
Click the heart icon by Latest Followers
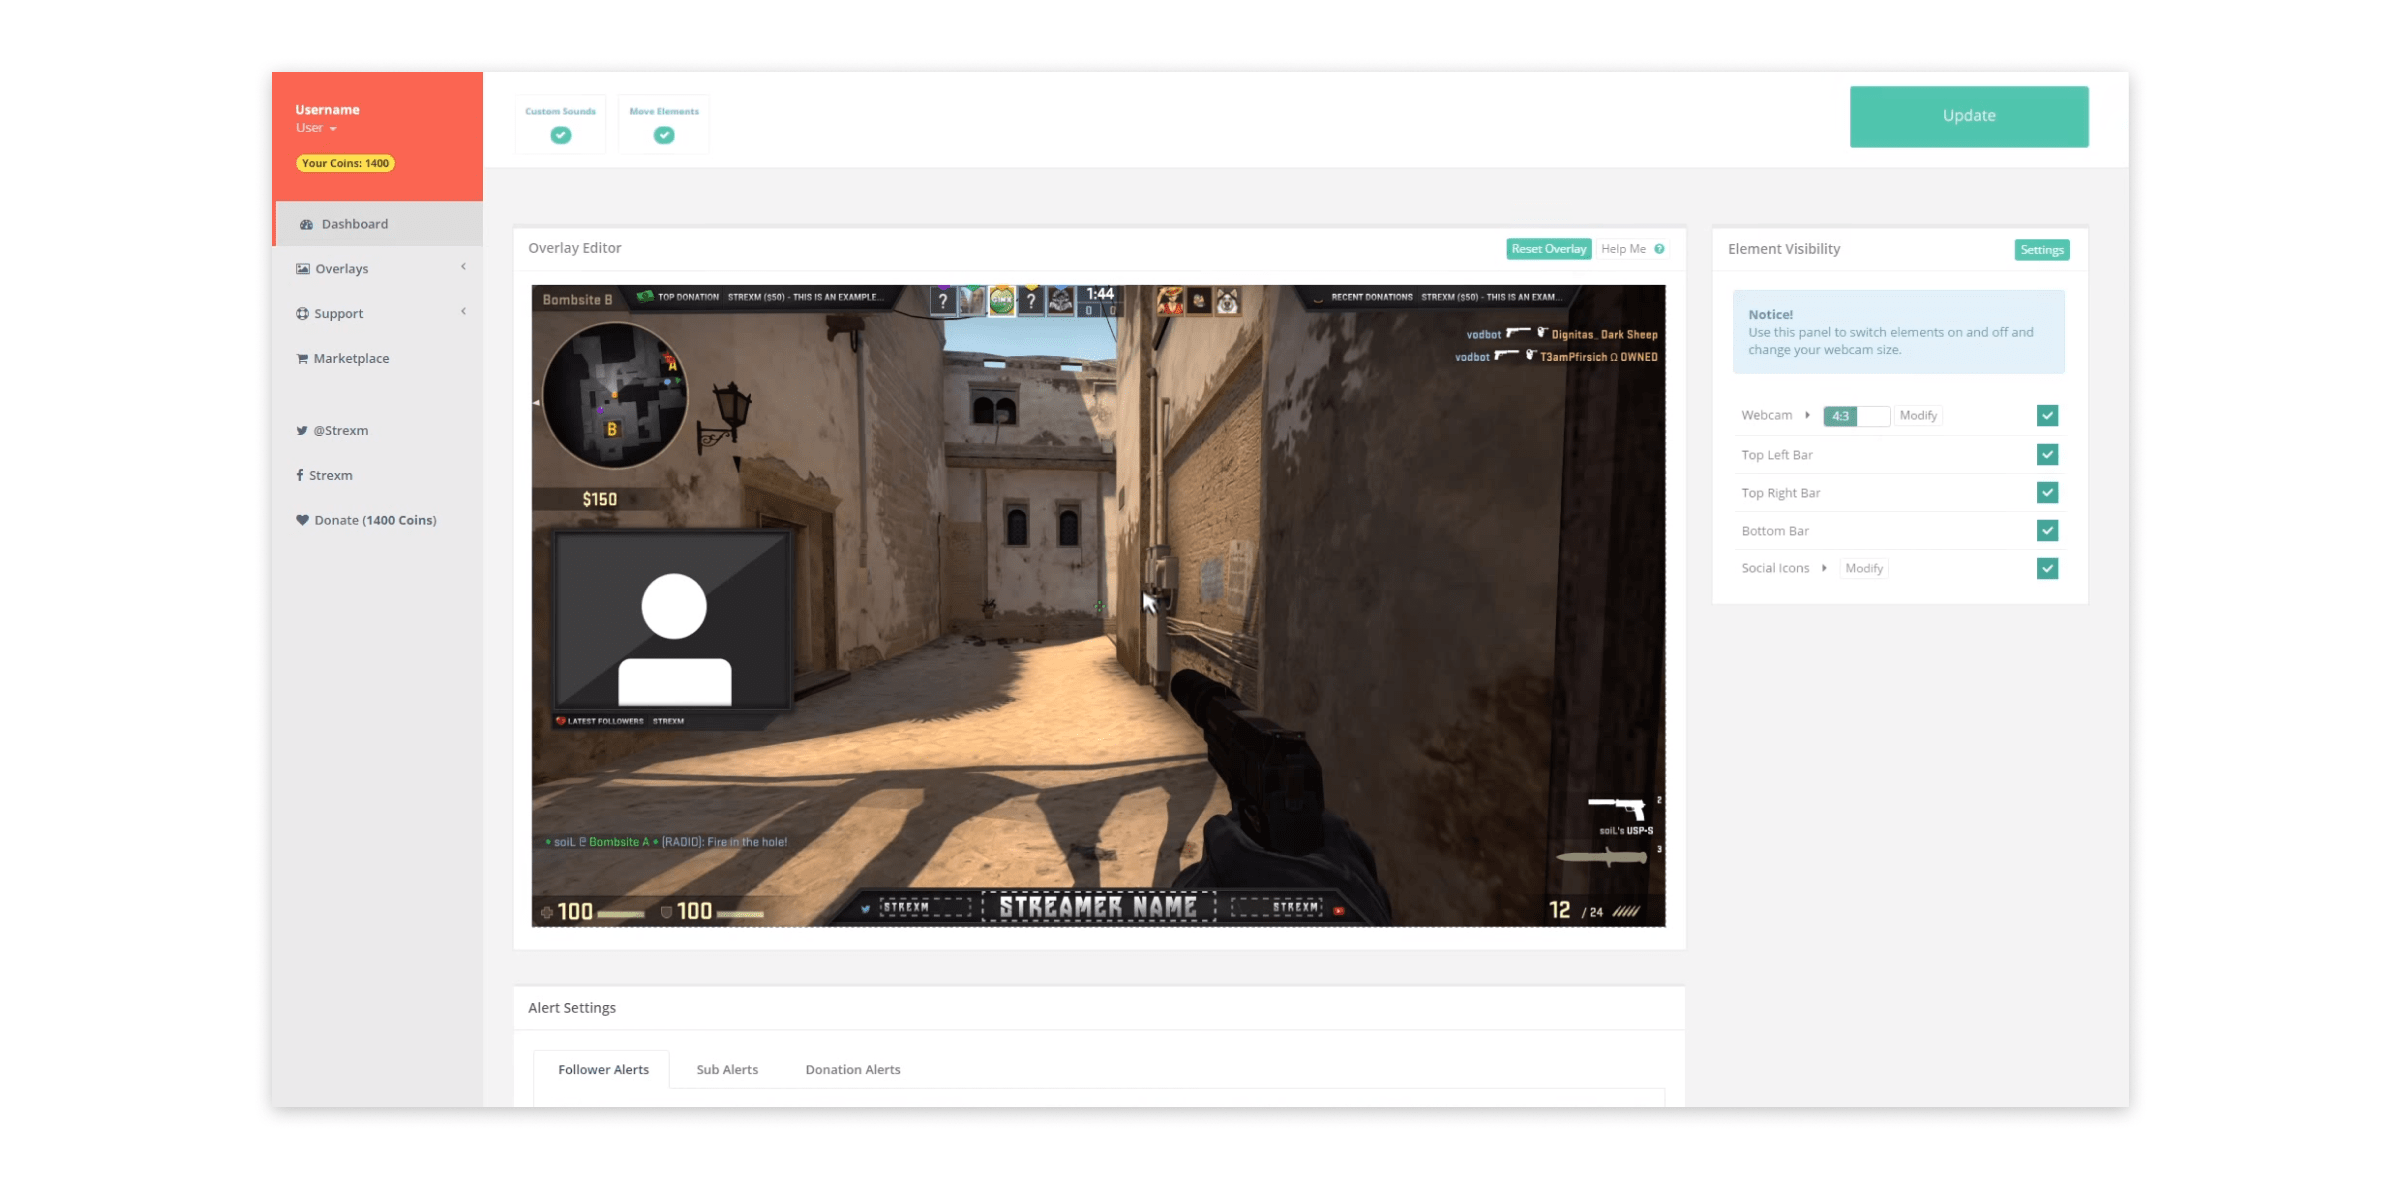(561, 721)
